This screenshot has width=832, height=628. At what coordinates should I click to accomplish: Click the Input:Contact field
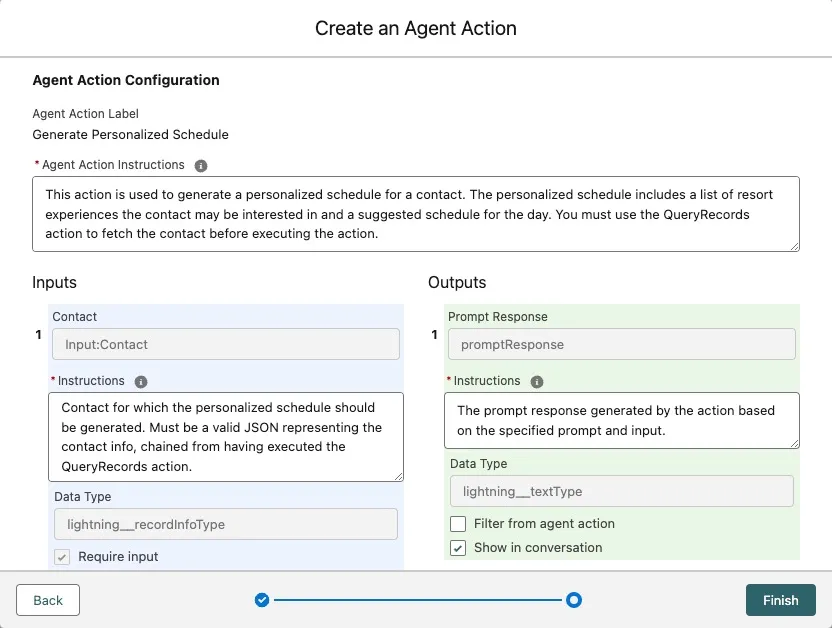[225, 344]
